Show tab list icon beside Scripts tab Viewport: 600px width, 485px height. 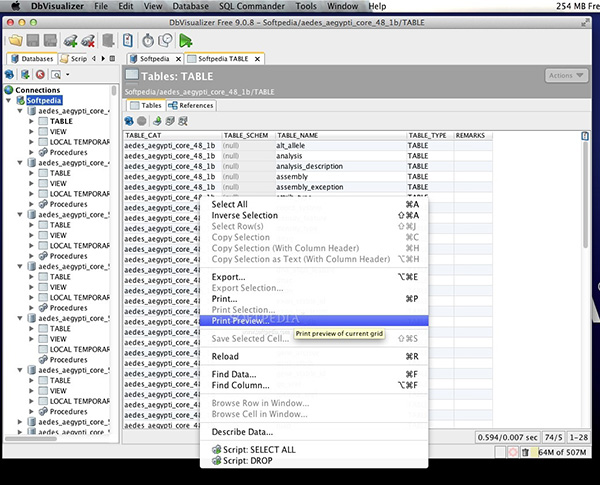(x=112, y=59)
